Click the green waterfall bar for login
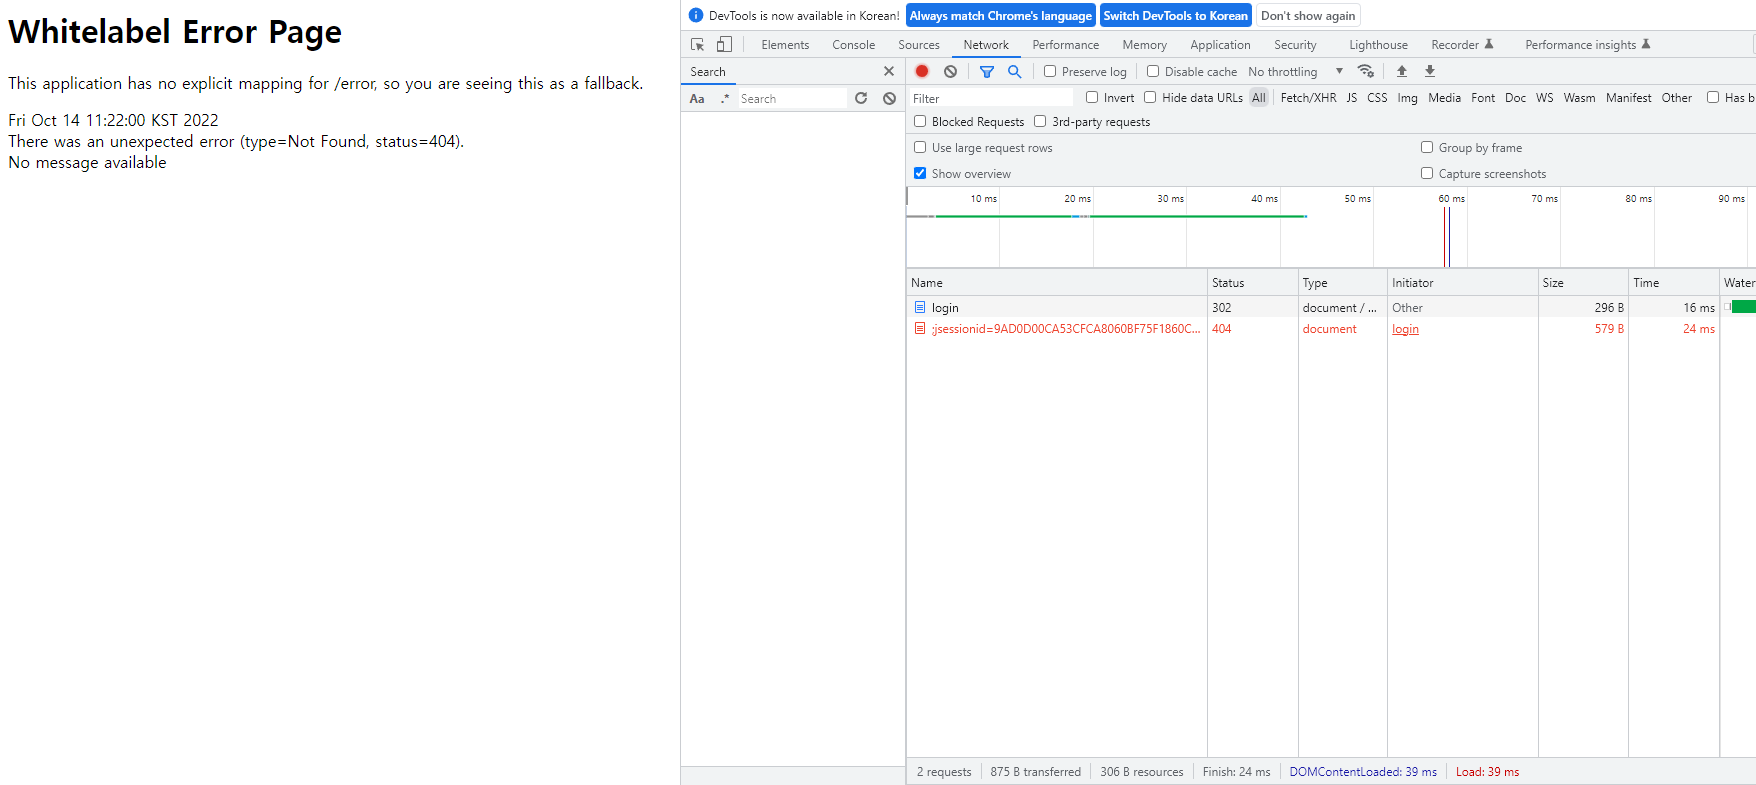1756x785 pixels. [1743, 307]
